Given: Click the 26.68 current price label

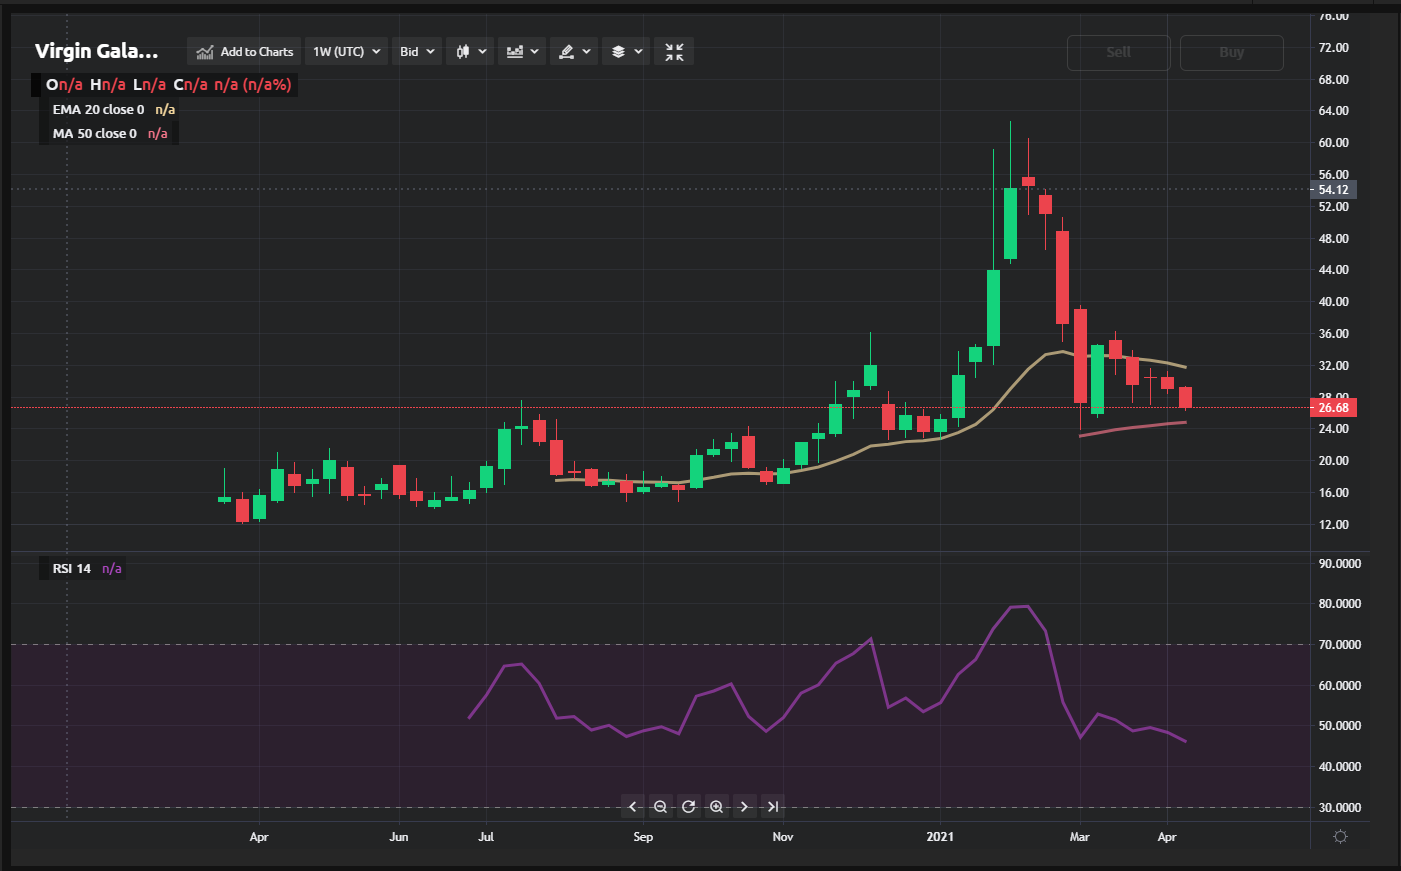Looking at the screenshot, I should tap(1333, 408).
